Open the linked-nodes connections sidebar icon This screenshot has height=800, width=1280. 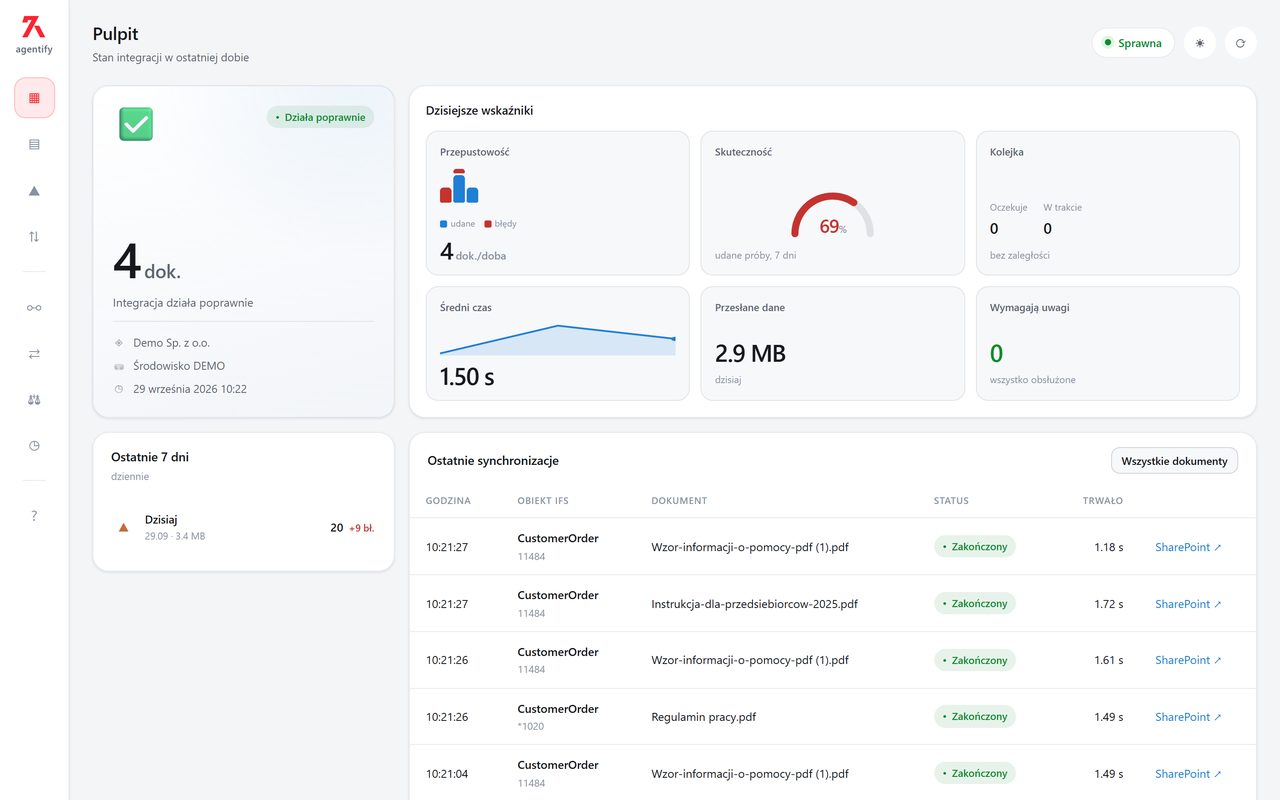pyautogui.click(x=34, y=307)
